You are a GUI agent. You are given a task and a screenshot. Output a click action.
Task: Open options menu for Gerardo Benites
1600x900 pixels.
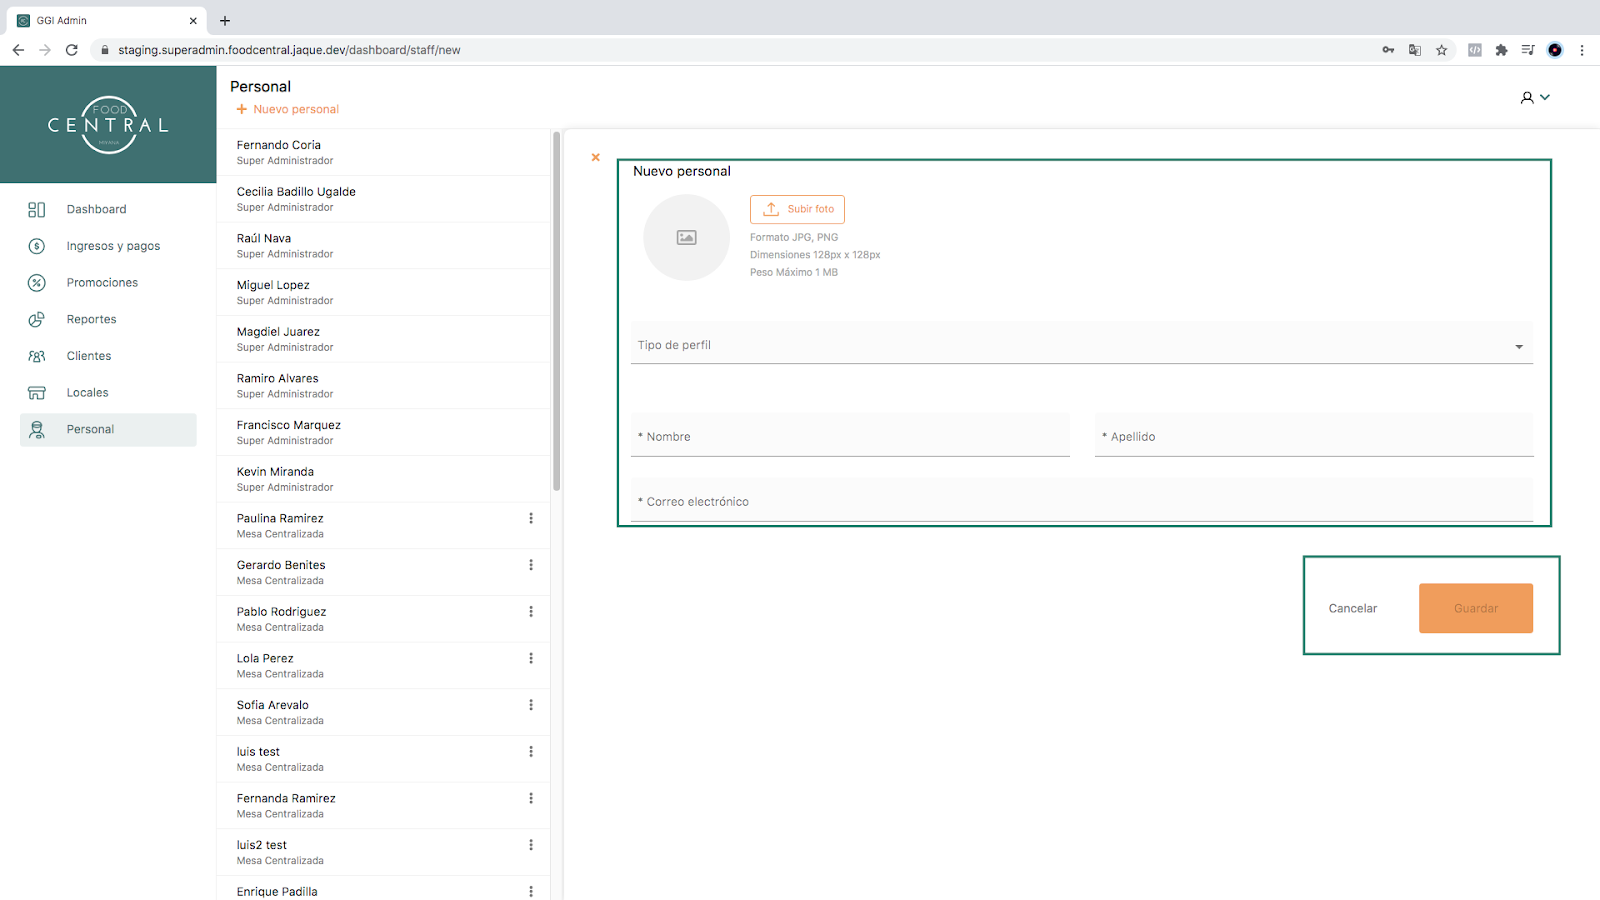click(x=531, y=565)
